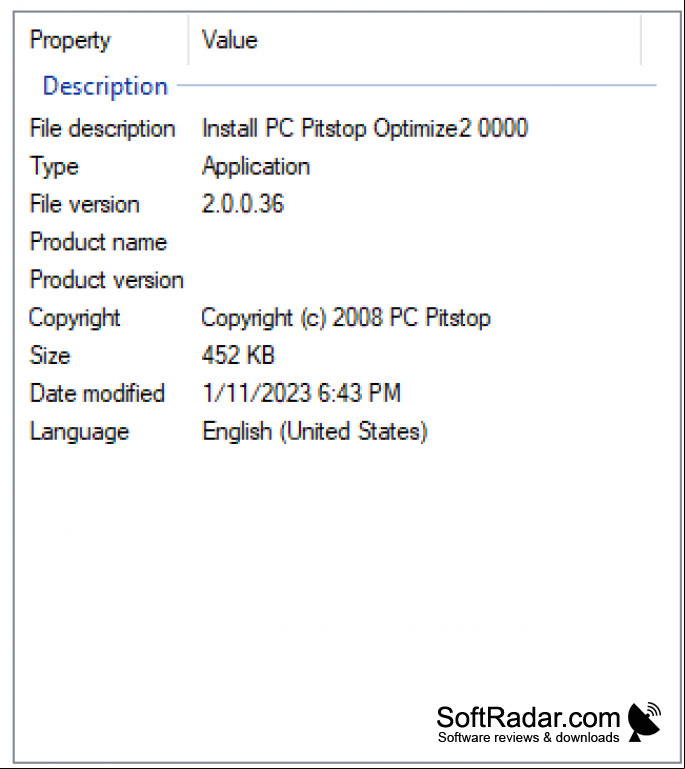Viewport: 685px width, 769px height.
Task: Click the 452 KB size value
Action: (x=238, y=355)
